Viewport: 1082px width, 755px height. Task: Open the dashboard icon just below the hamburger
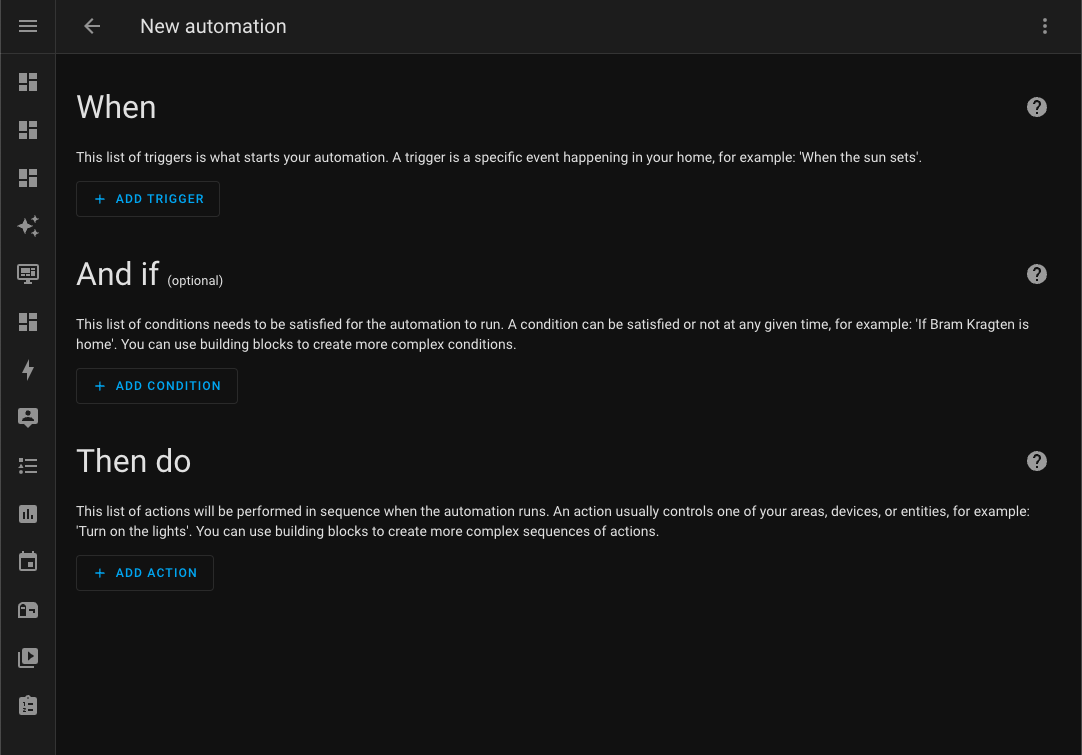[28, 82]
